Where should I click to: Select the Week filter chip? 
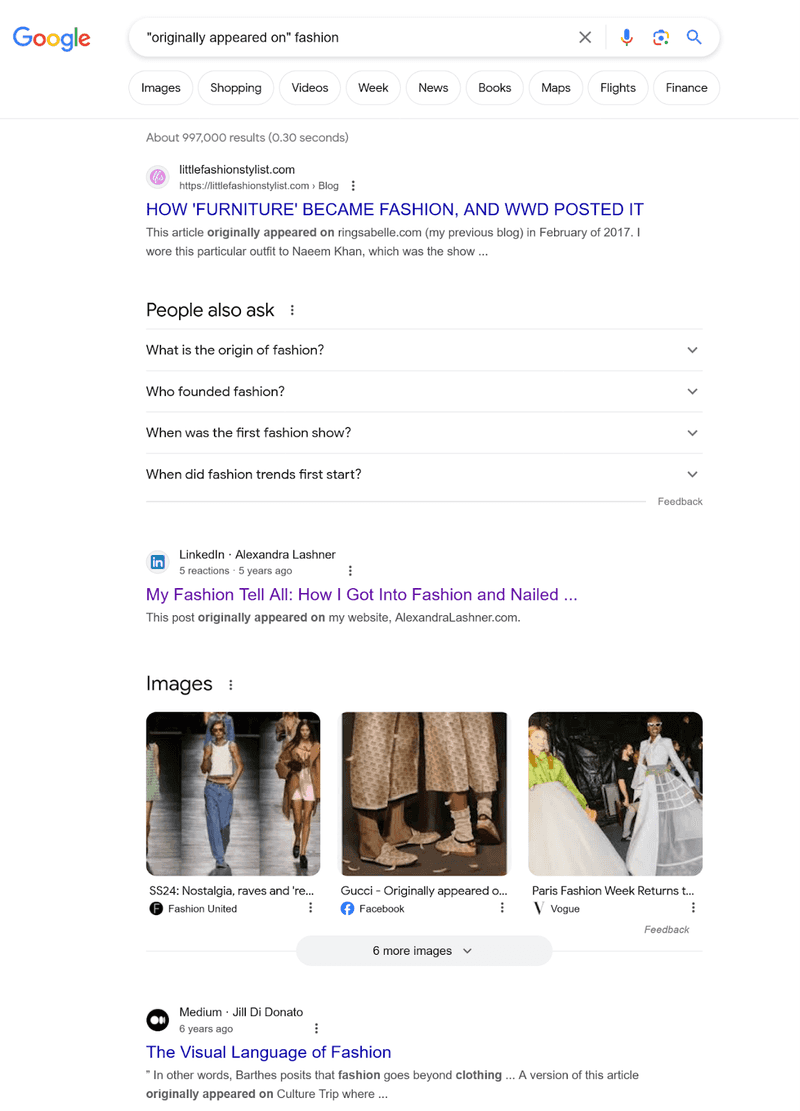(x=373, y=88)
